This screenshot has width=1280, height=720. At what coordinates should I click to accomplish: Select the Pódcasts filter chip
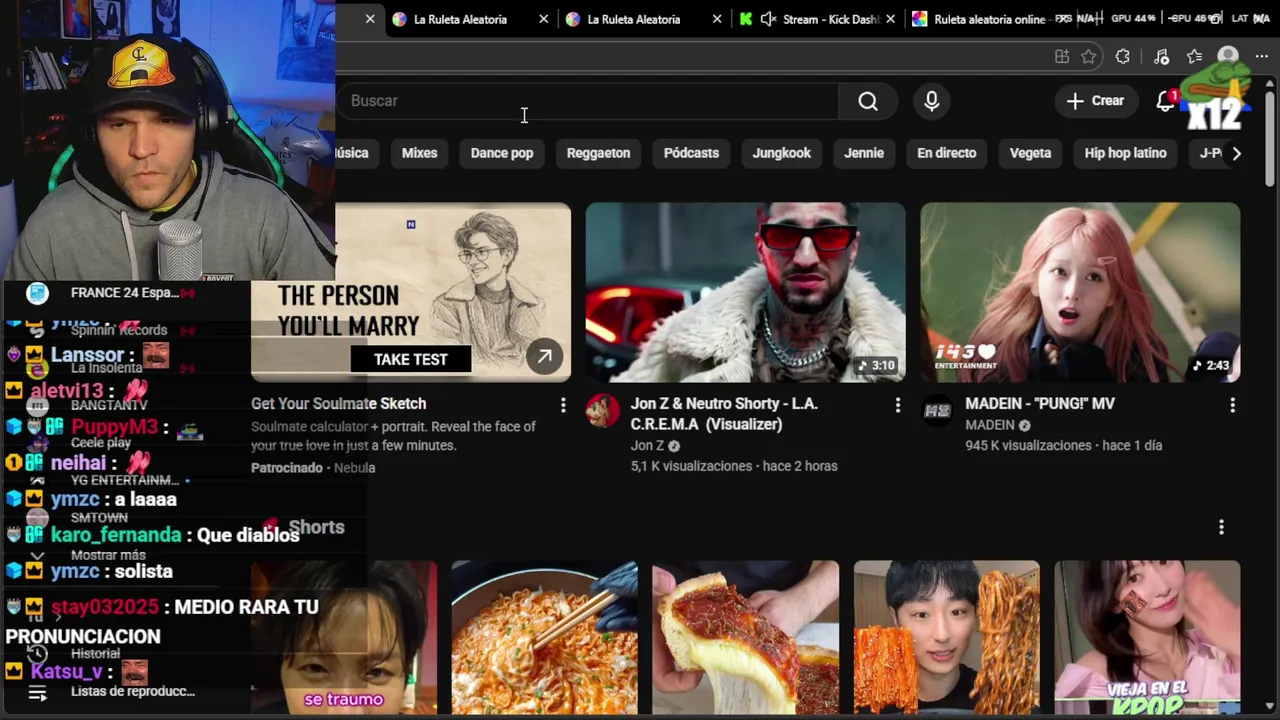coord(691,153)
